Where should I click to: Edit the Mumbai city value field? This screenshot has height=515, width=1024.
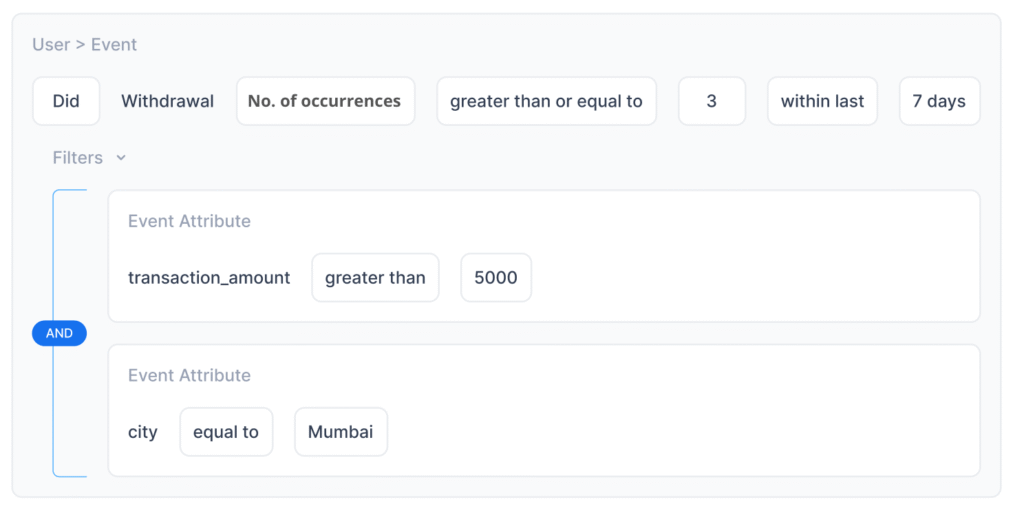click(340, 432)
